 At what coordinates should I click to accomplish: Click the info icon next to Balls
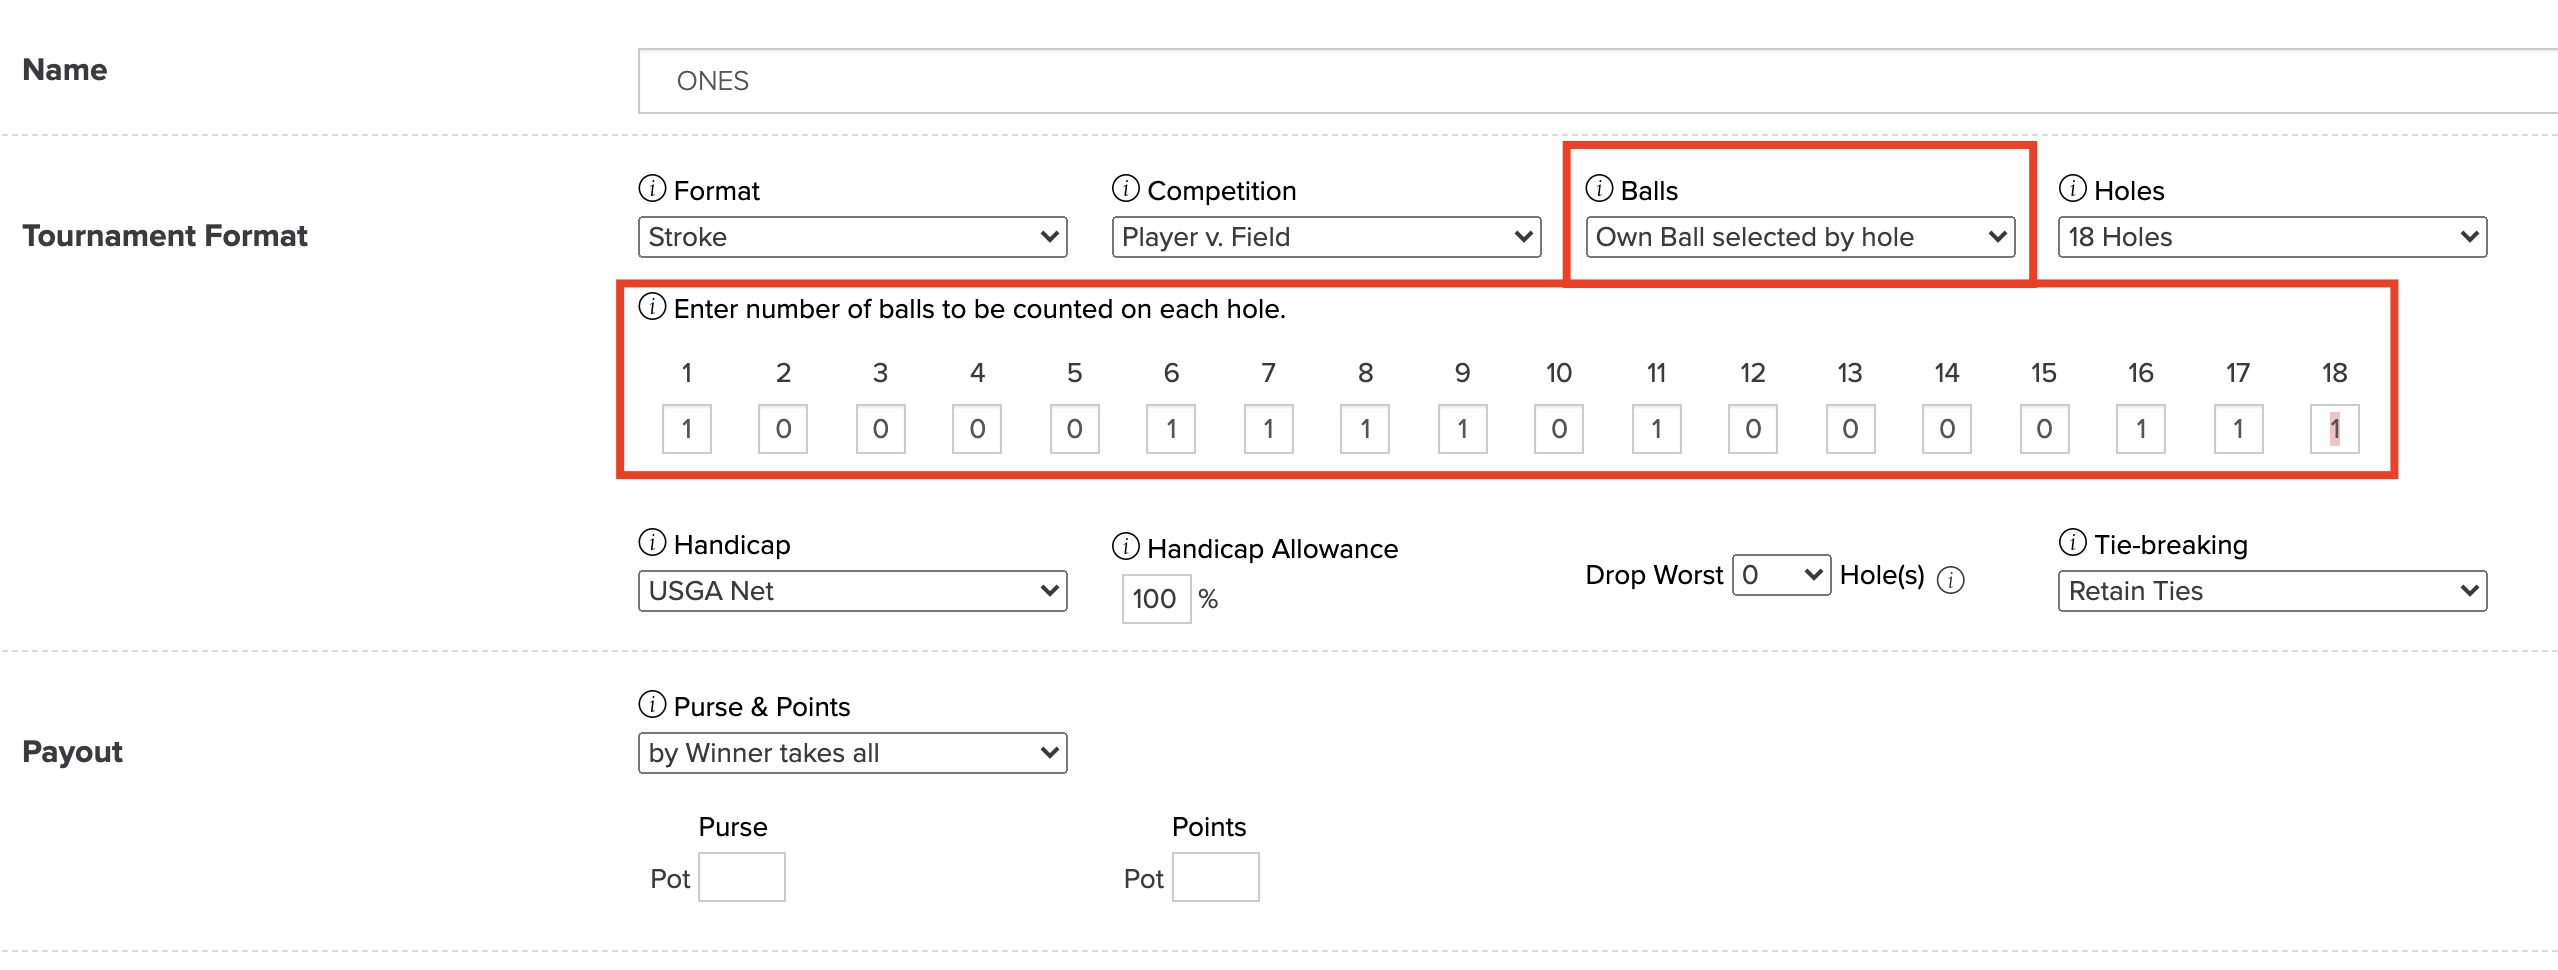(x=1599, y=188)
